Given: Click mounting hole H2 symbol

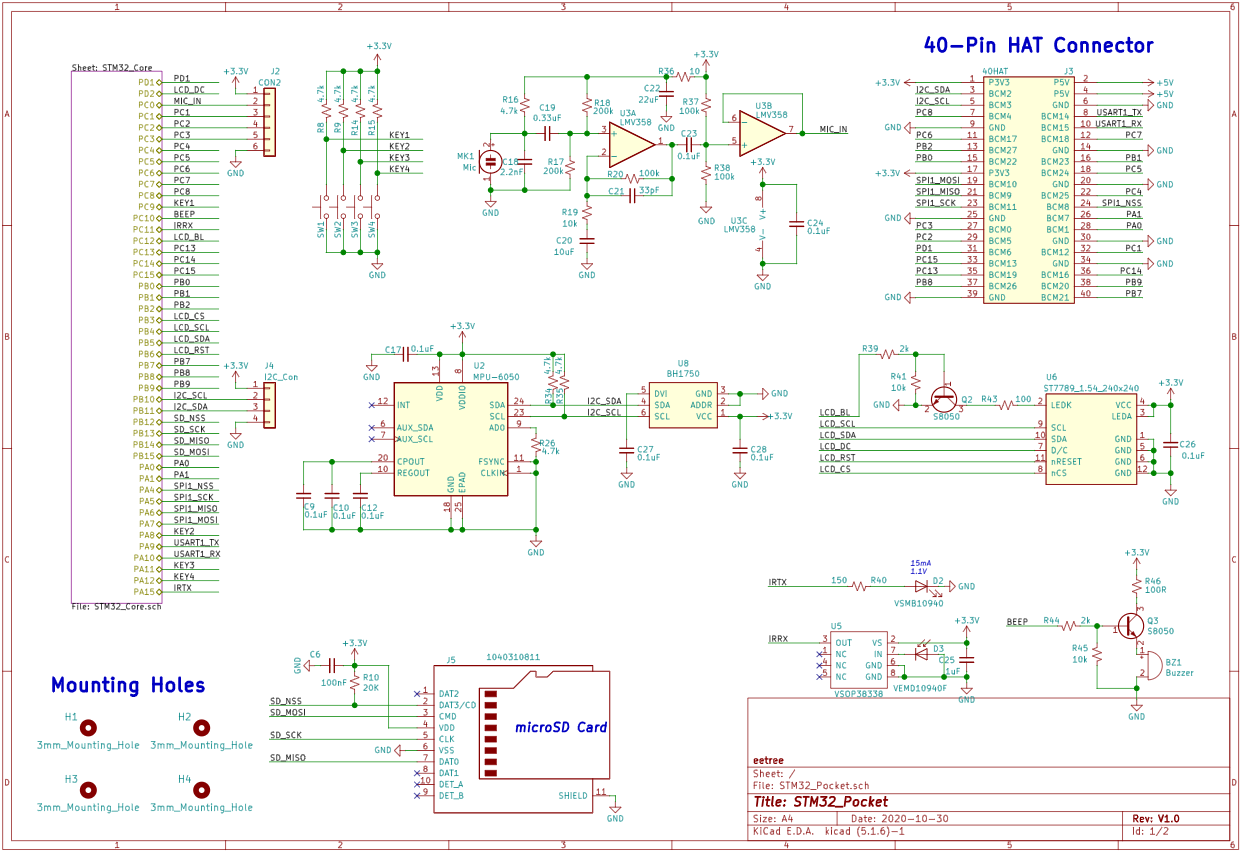Looking at the screenshot, I should pyautogui.click(x=201, y=729).
